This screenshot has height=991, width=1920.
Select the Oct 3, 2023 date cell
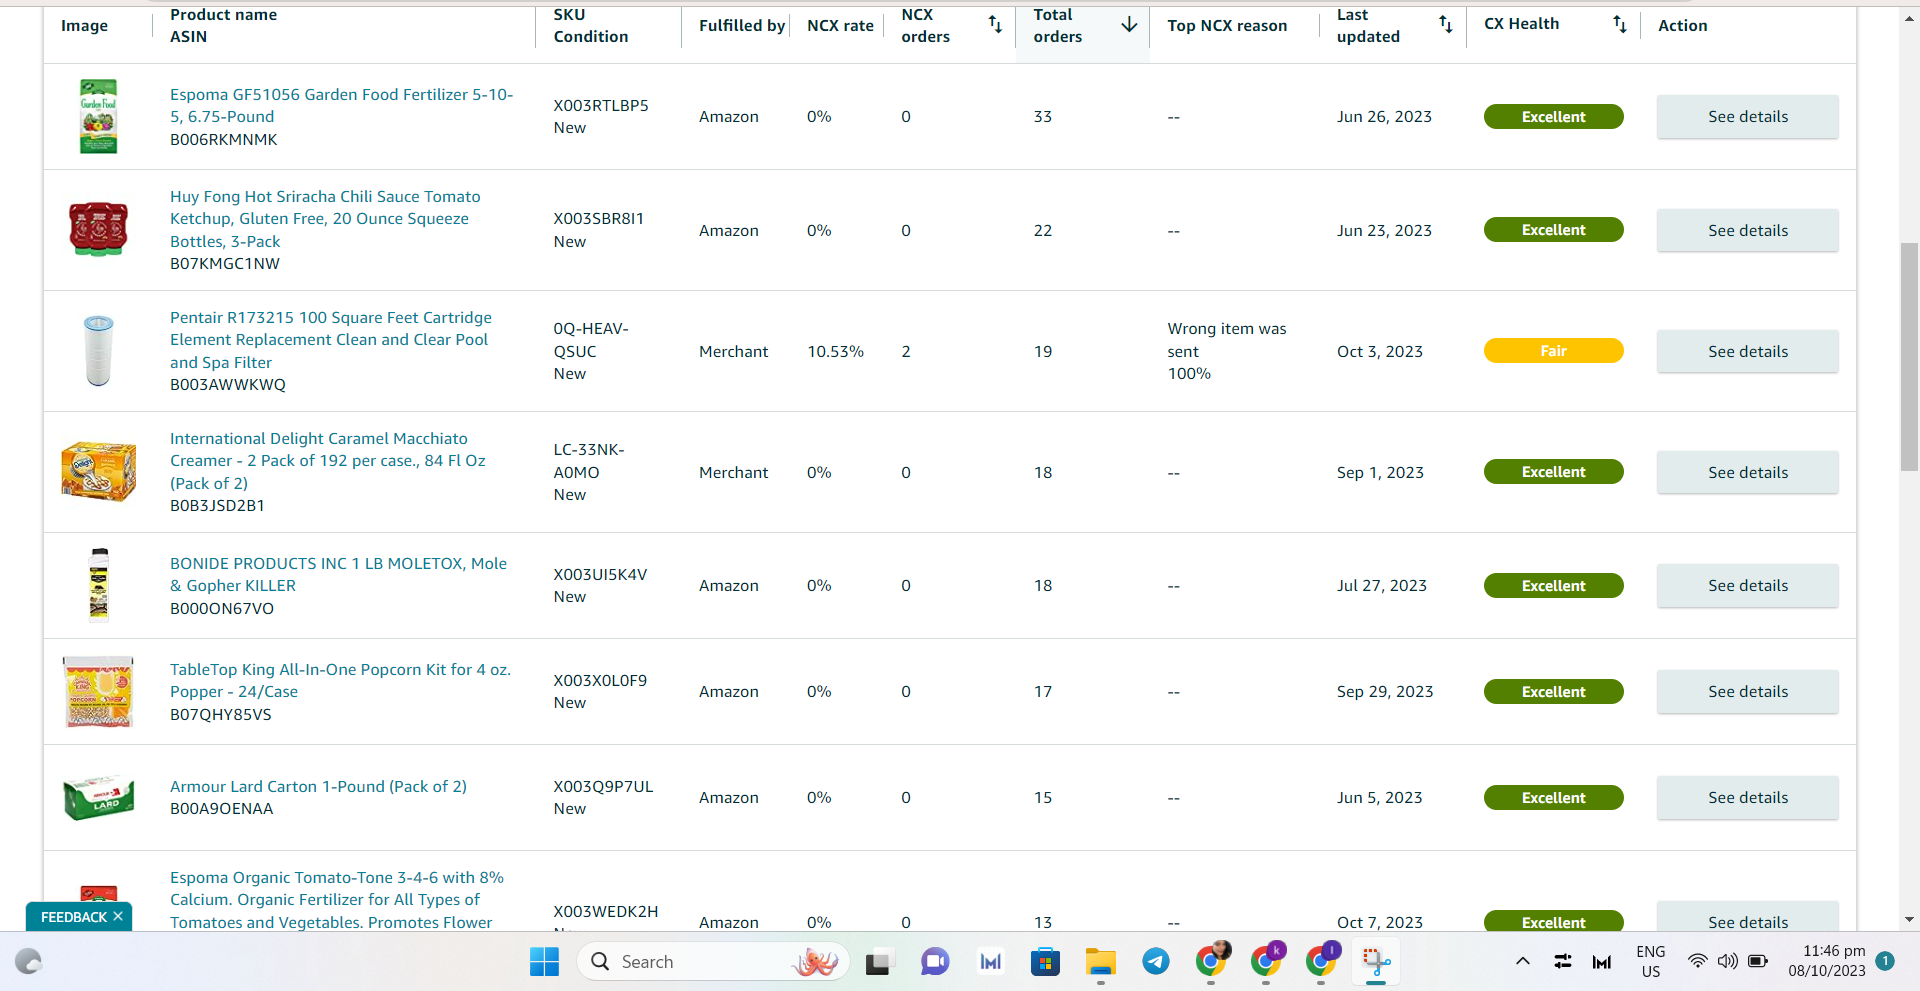tap(1380, 352)
